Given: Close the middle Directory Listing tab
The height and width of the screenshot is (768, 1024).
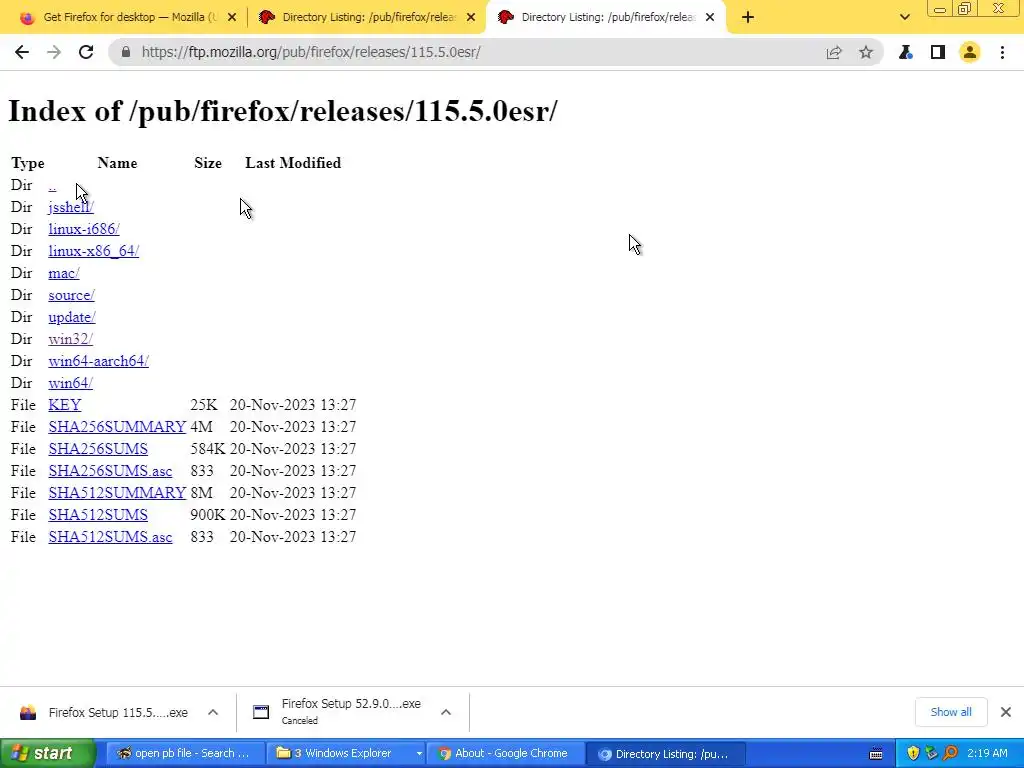Looking at the screenshot, I should 471,18.
